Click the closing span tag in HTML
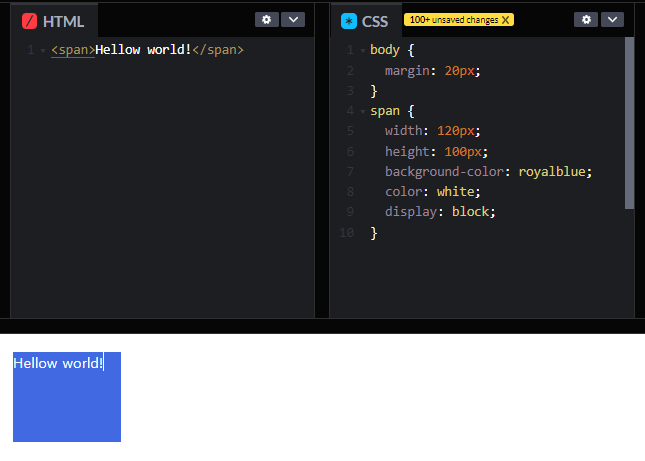The width and height of the screenshot is (645, 461). (218, 50)
